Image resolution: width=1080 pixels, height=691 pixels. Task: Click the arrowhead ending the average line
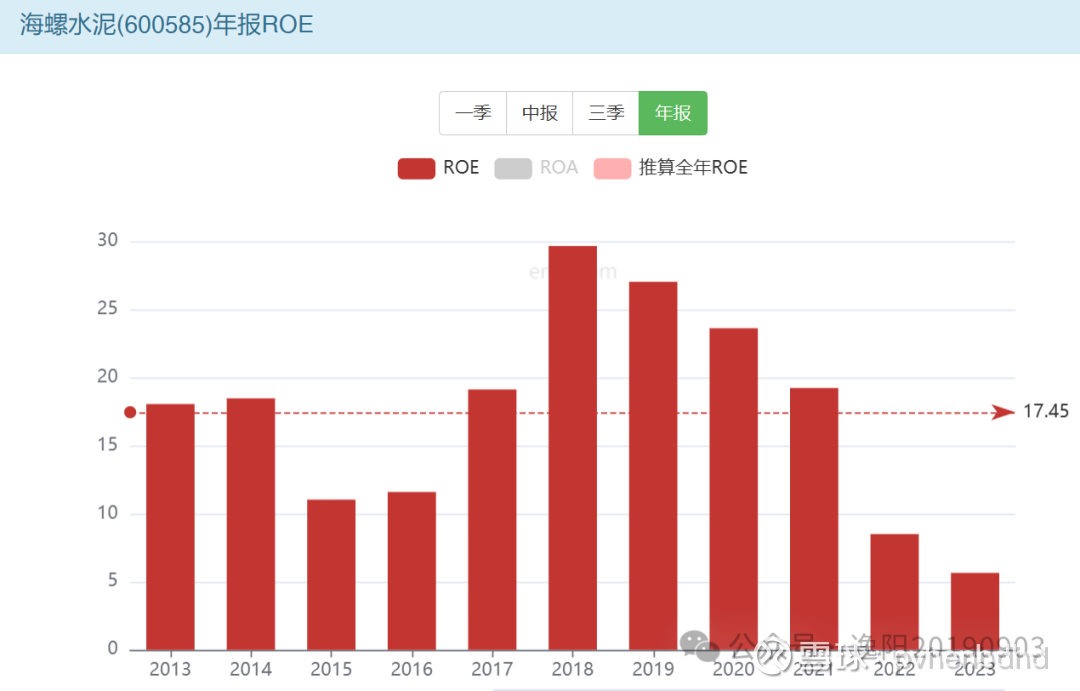point(1003,412)
